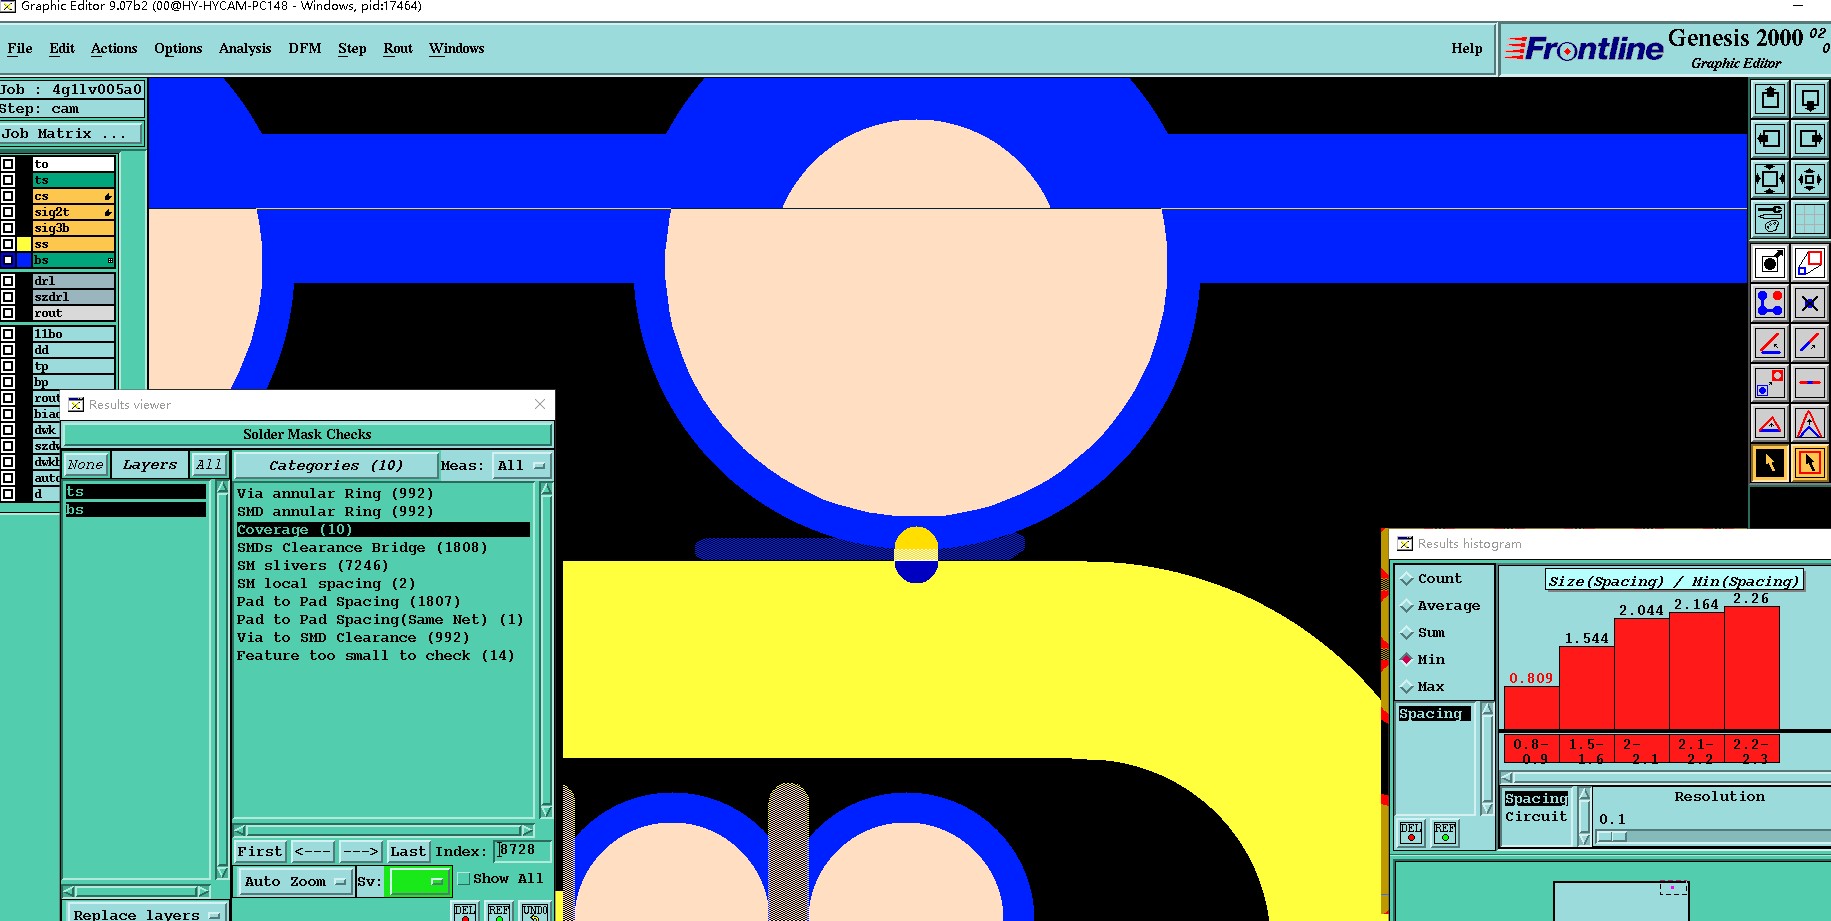The width and height of the screenshot is (1831, 921).
Task: Click the pan right icon in right toolbar
Action: click(x=1810, y=139)
